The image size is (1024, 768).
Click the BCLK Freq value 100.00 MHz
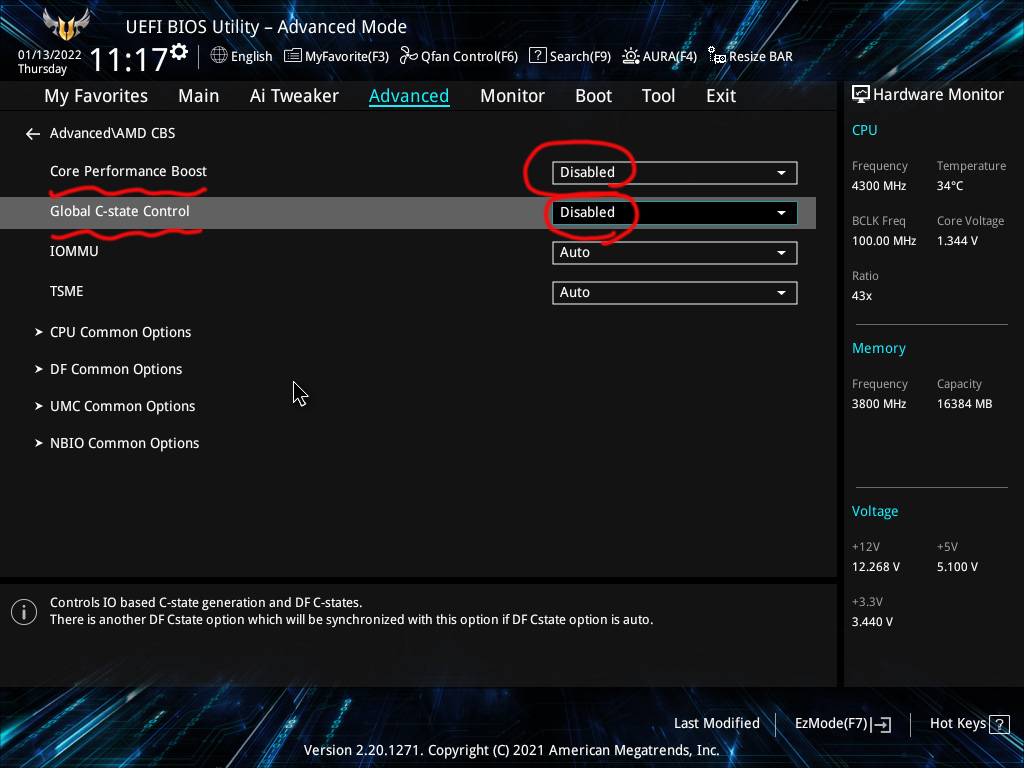tap(884, 241)
